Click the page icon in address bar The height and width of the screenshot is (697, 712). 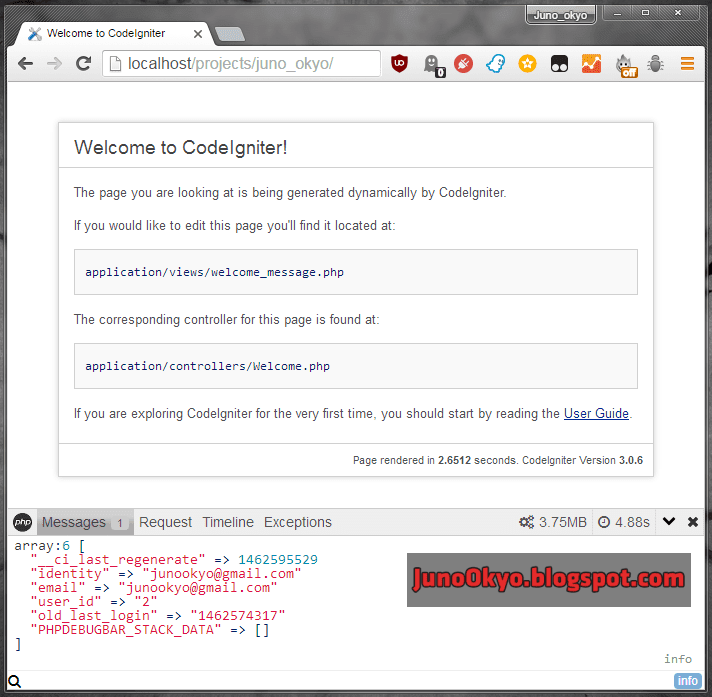coord(115,64)
